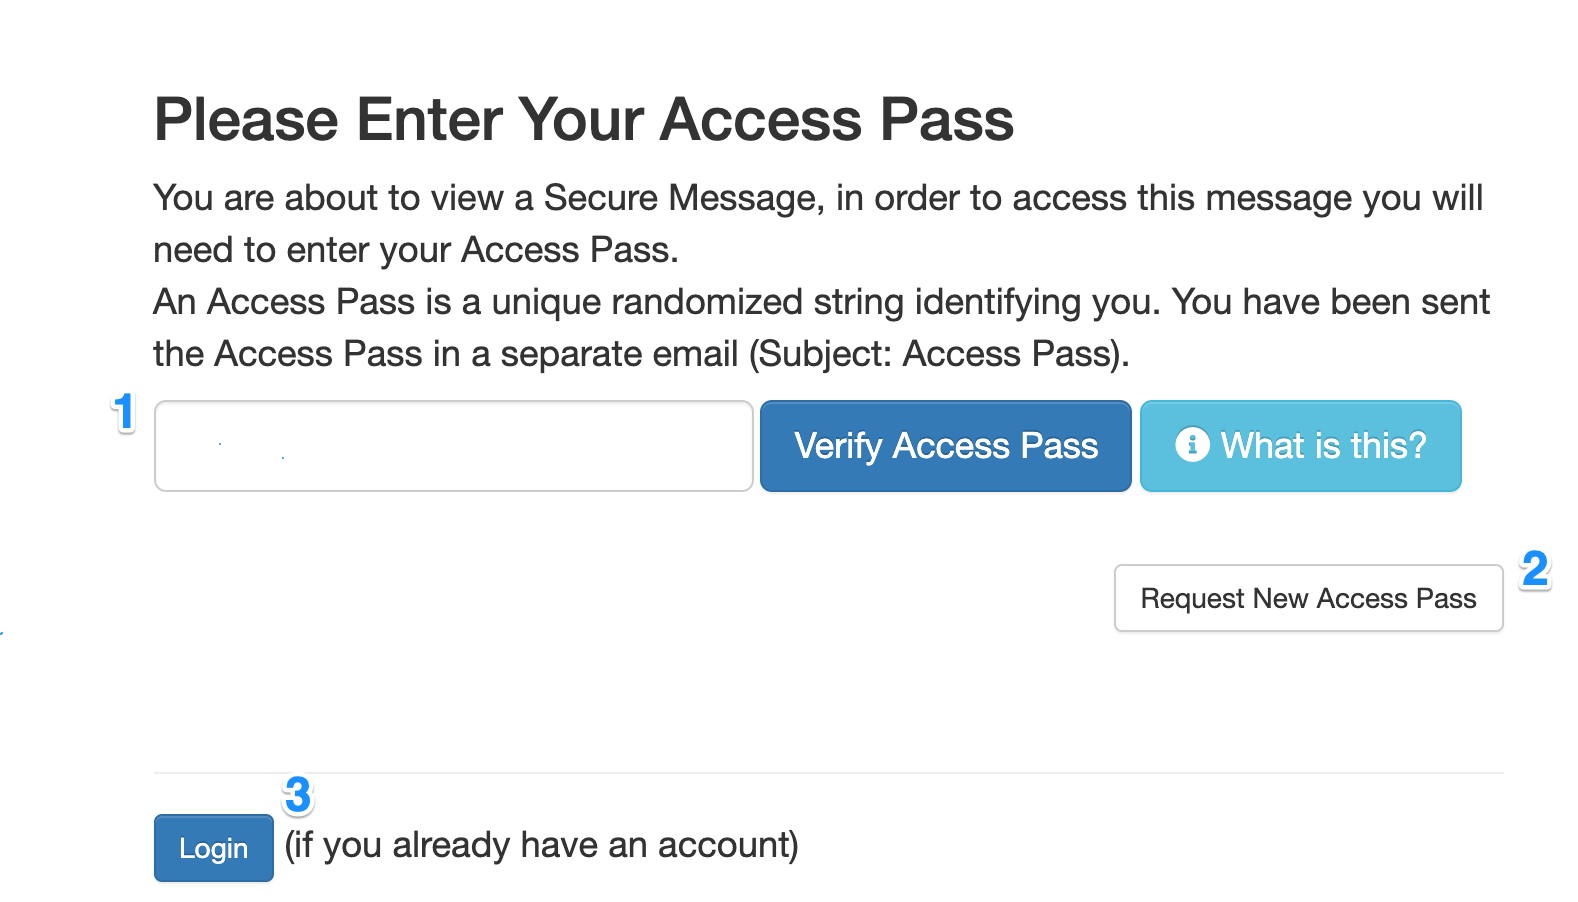Image resolution: width=1578 pixels, height=902 pixels.
Task: Click the divider line above the Login section
Action: 828,771
